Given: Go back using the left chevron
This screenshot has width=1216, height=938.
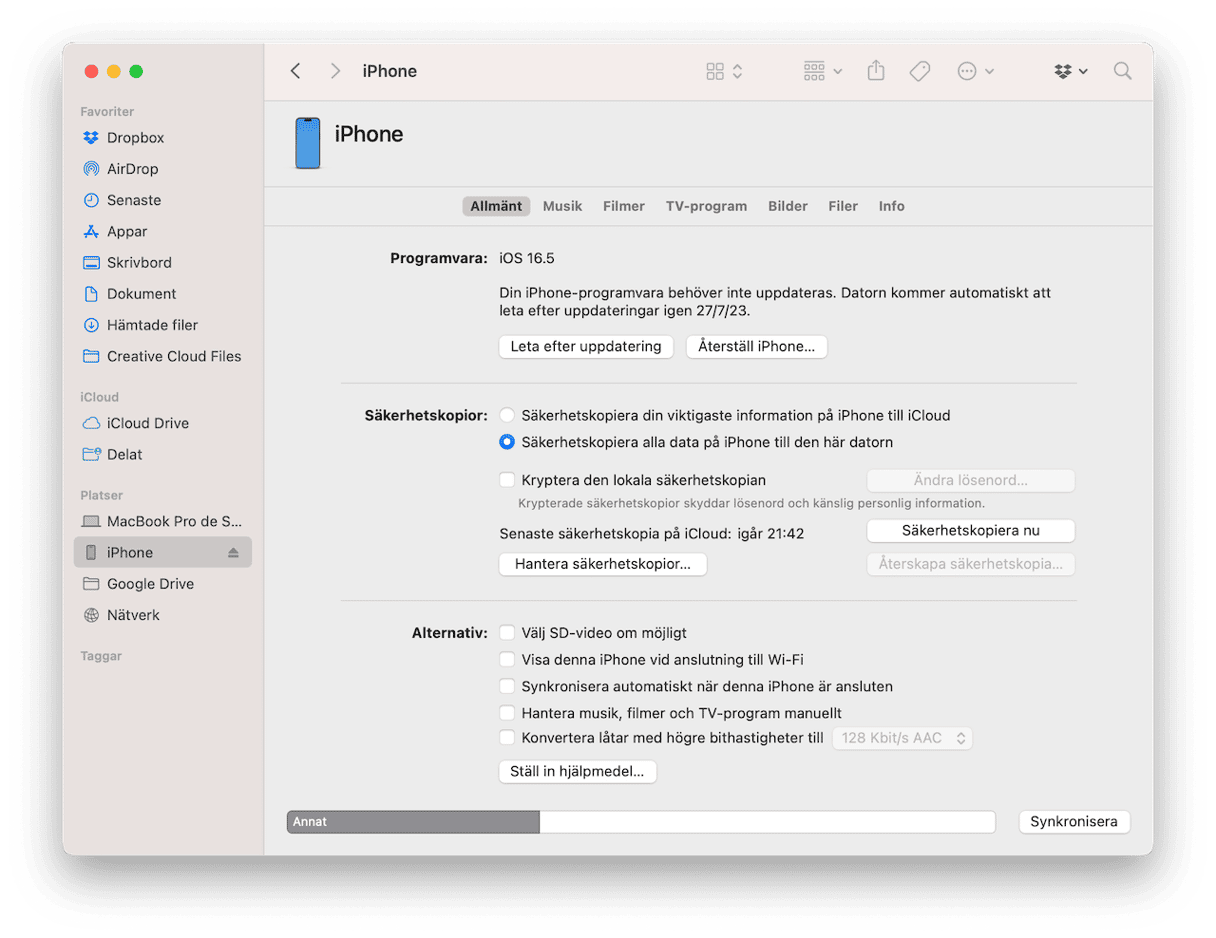Looking at the screenshot, I should [295, 71].
